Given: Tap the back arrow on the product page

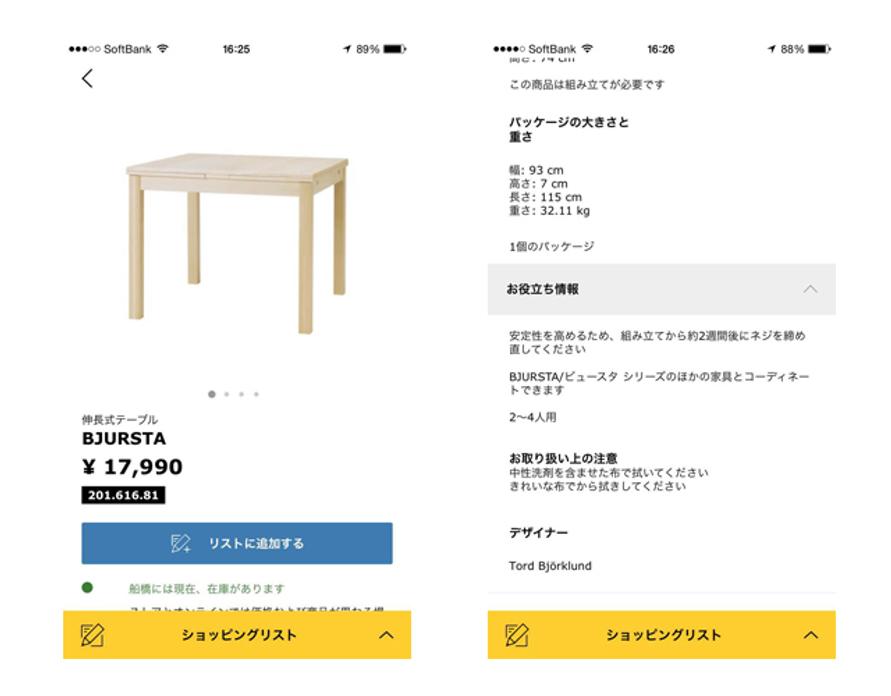Looking at the screenshot, I should [x=88, y=79].
